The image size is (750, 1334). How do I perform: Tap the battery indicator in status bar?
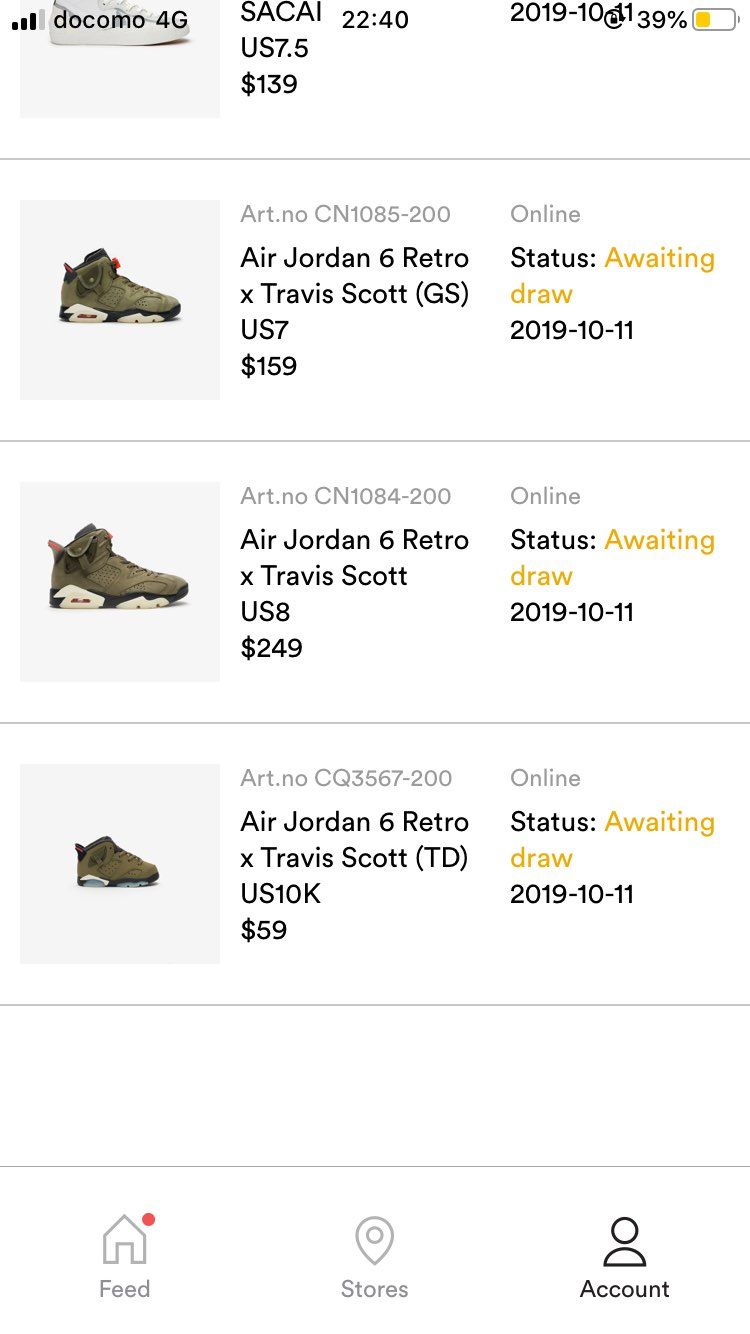[714, 19]
